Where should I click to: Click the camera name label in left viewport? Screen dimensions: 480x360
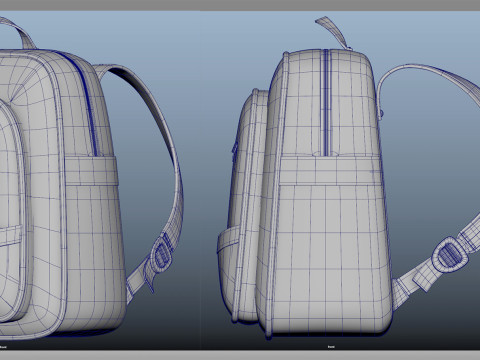(x=3, y=347)
